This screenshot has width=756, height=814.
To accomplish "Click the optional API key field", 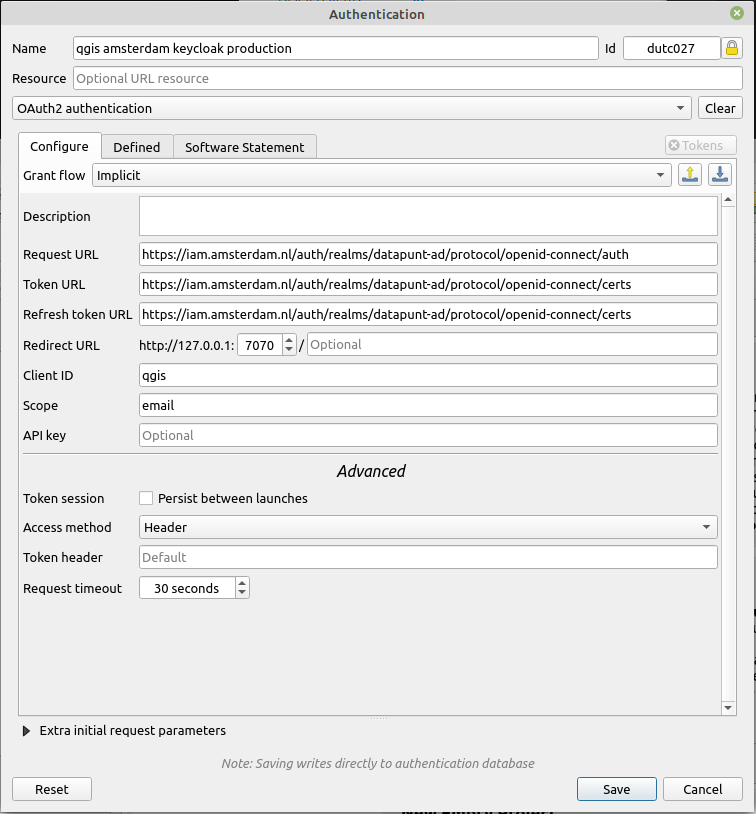I will pos(428,435).
